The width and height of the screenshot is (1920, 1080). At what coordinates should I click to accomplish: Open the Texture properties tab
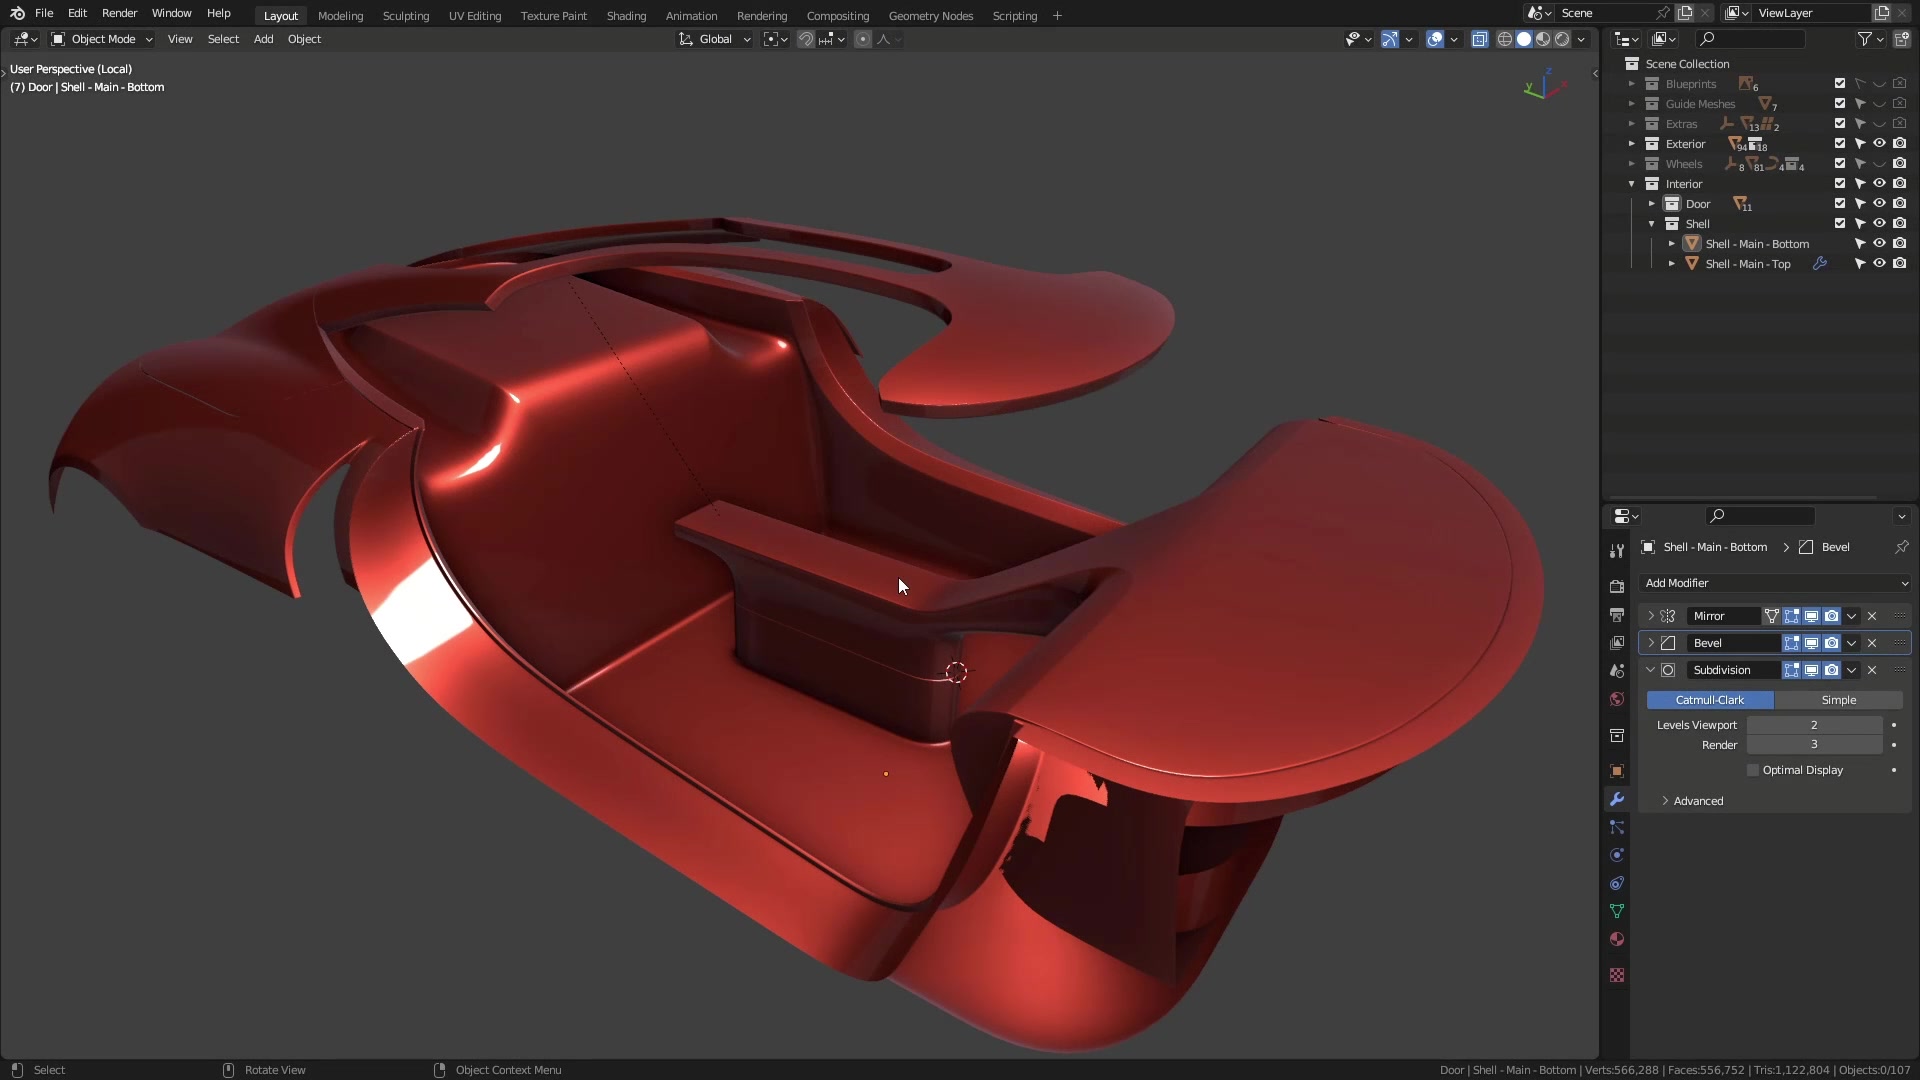point(1617,975)
